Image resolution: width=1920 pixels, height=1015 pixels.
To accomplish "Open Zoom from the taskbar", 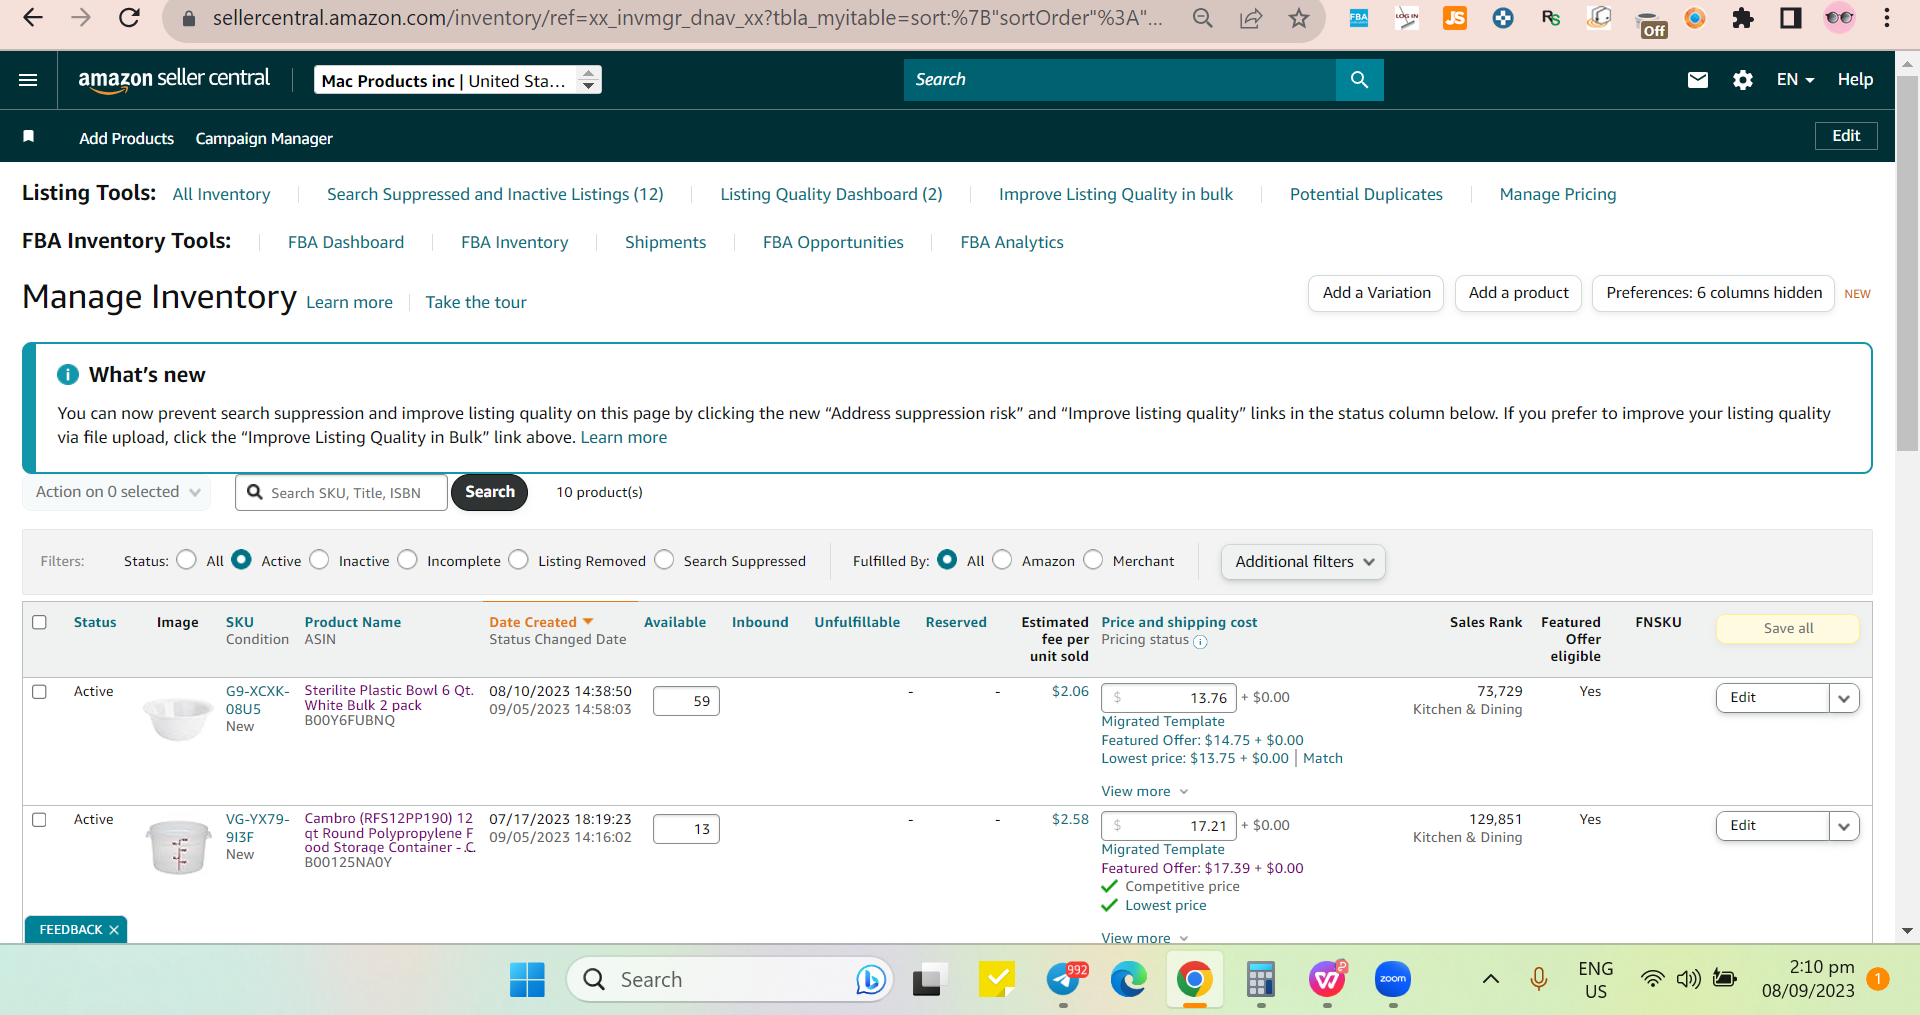I will [x=1392, y=980].
